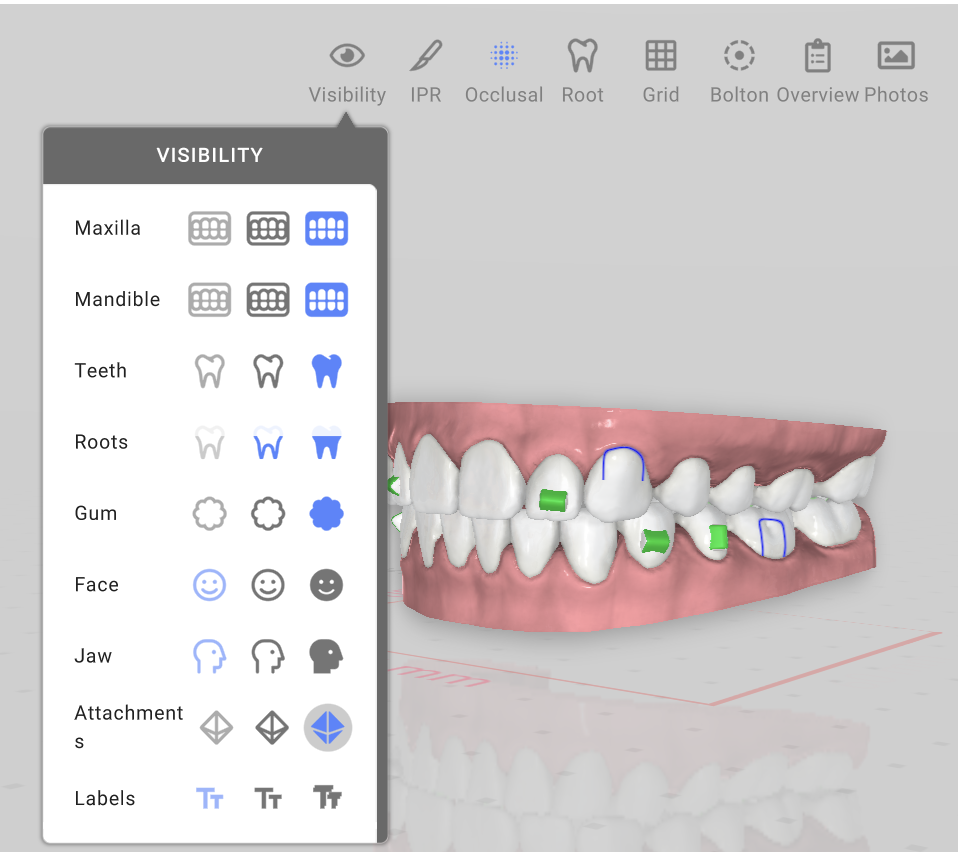
Task: Show Labels with bold Tt icon
Action: [x=327, y=797]
